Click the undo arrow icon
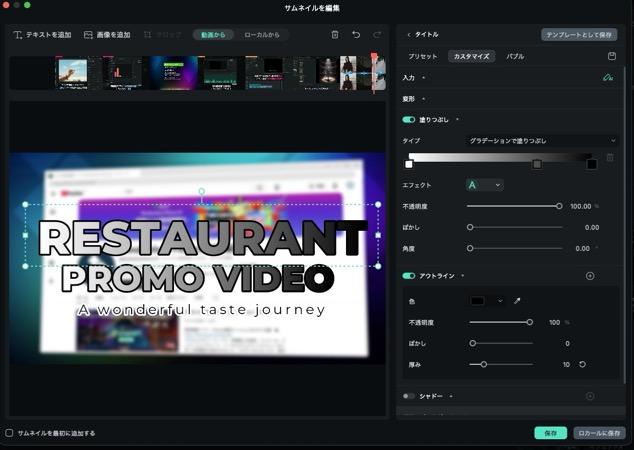Image resolution: width=634 pixels, height=450 pixels. pyautogui.click(x=356, y=34)
